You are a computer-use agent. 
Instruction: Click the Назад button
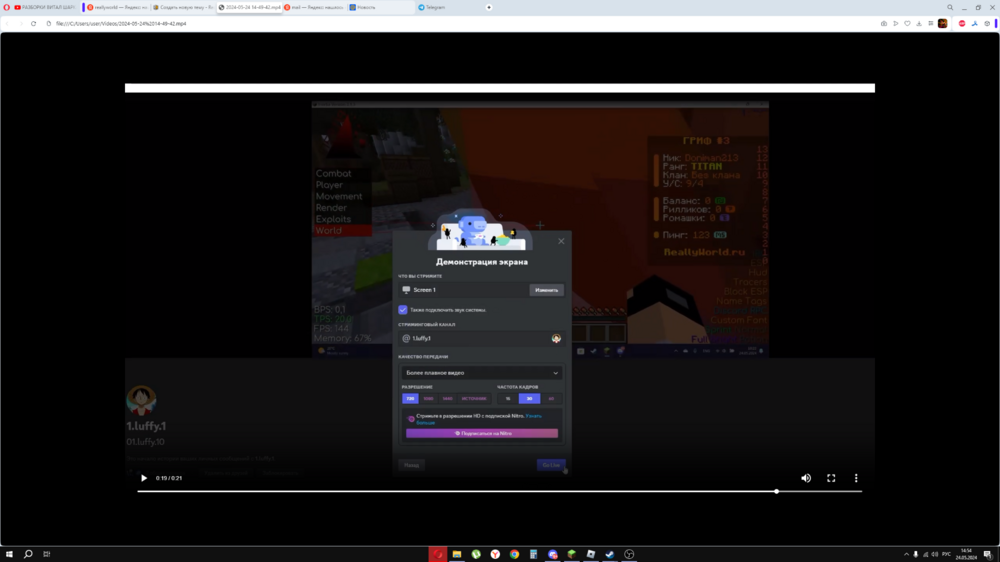411,465
